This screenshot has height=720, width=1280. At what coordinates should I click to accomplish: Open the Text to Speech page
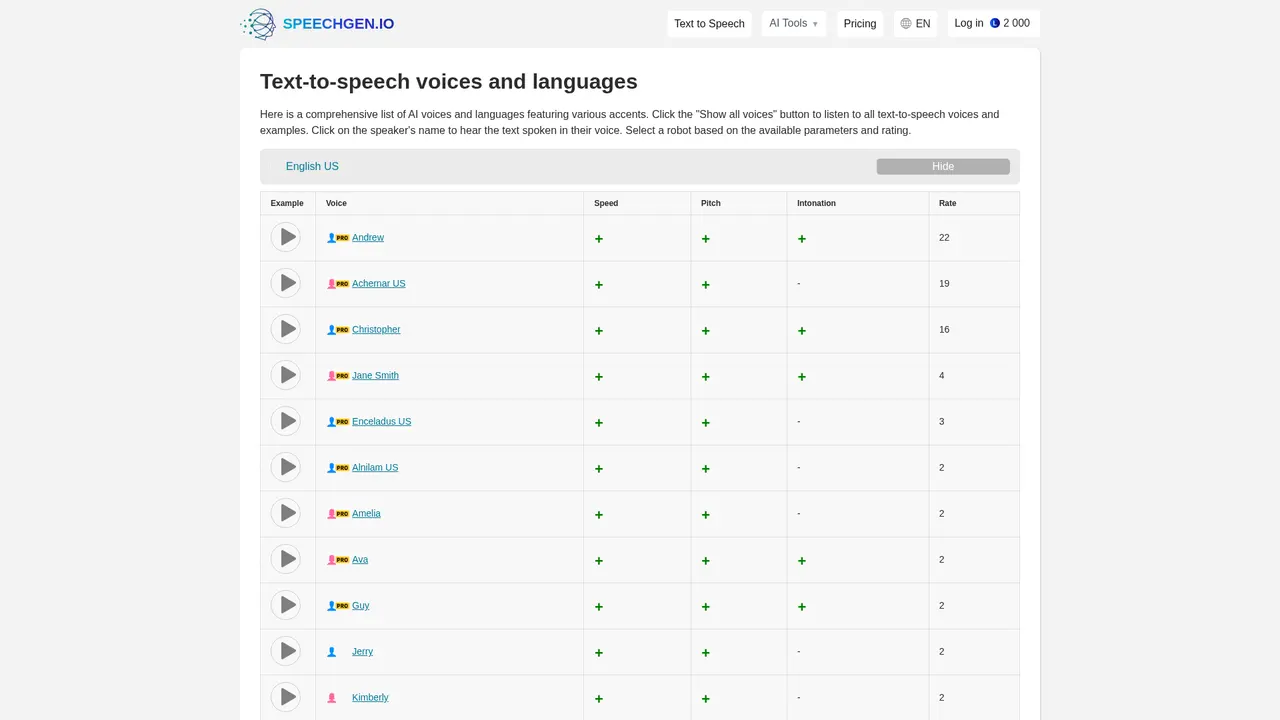(x=709, y=24)
